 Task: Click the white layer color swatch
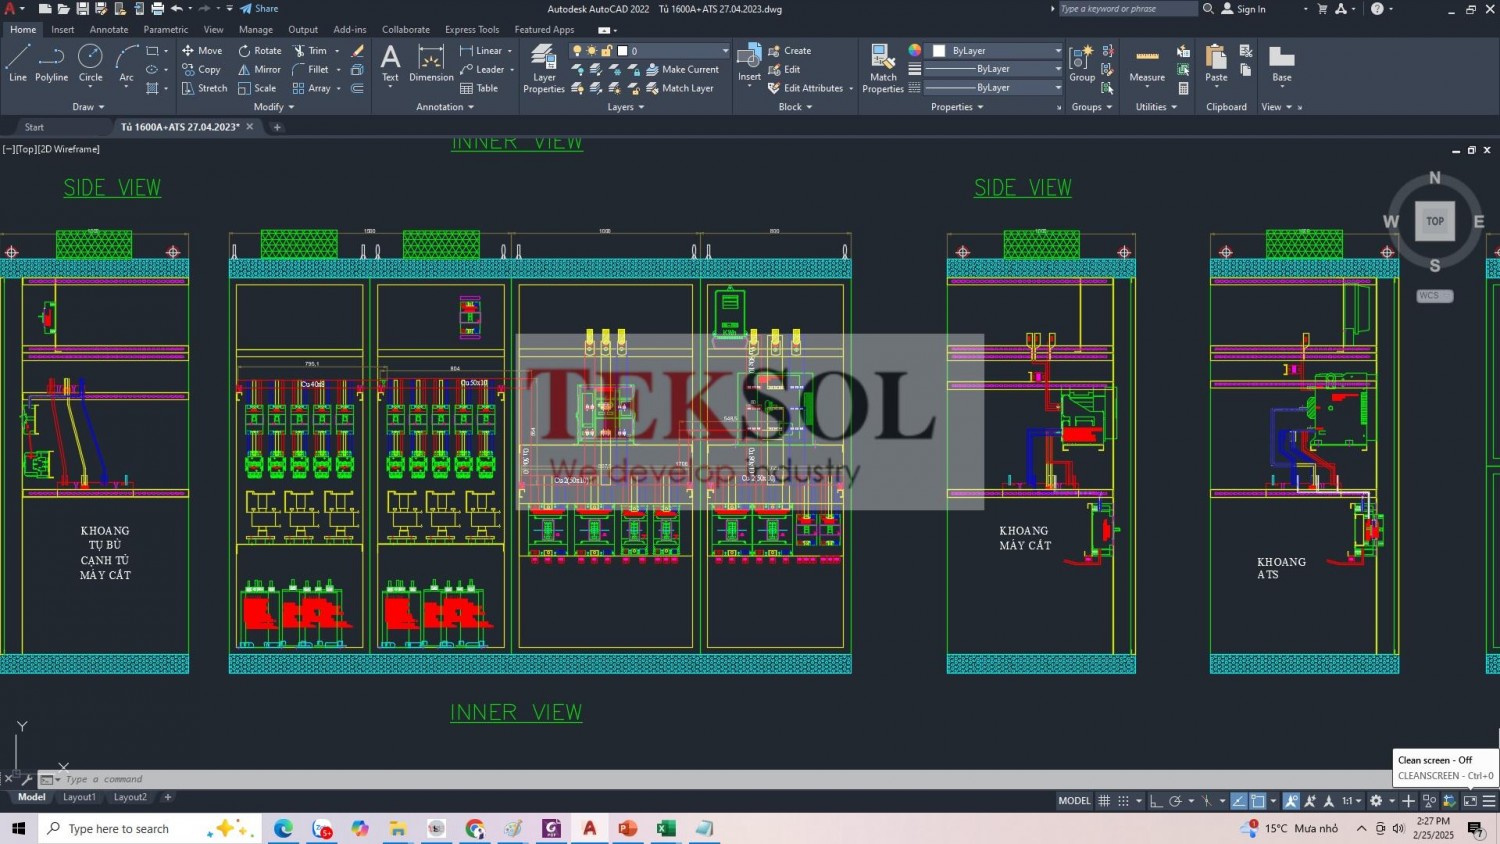coord(622,50)
